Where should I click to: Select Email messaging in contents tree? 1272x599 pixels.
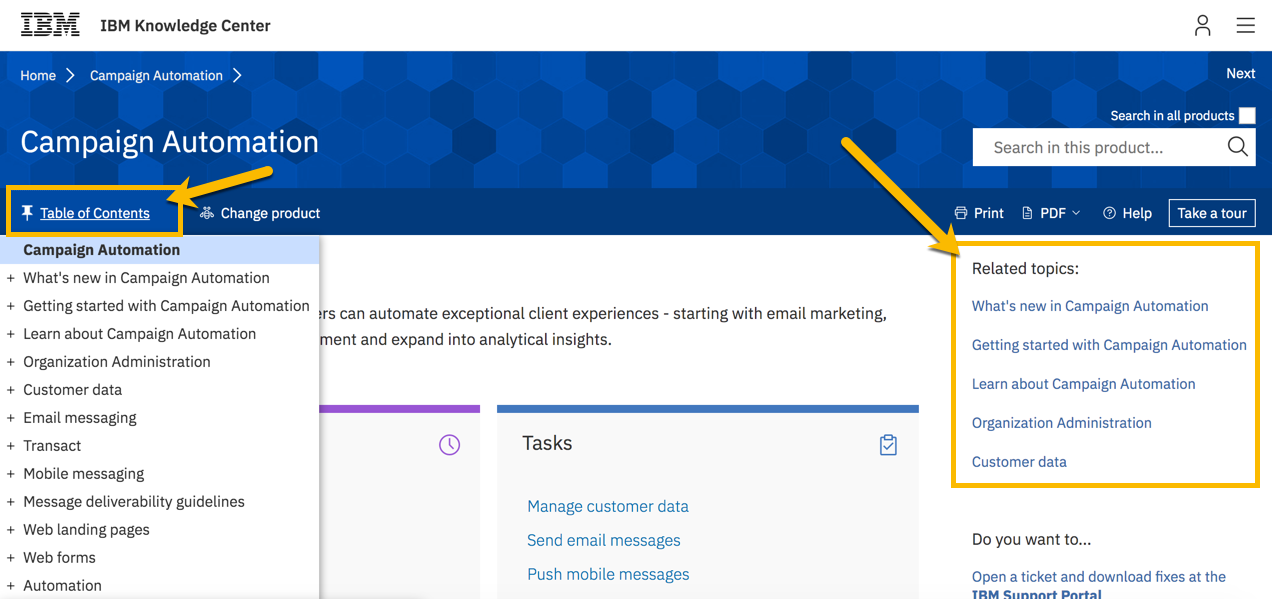click(80, 418)
